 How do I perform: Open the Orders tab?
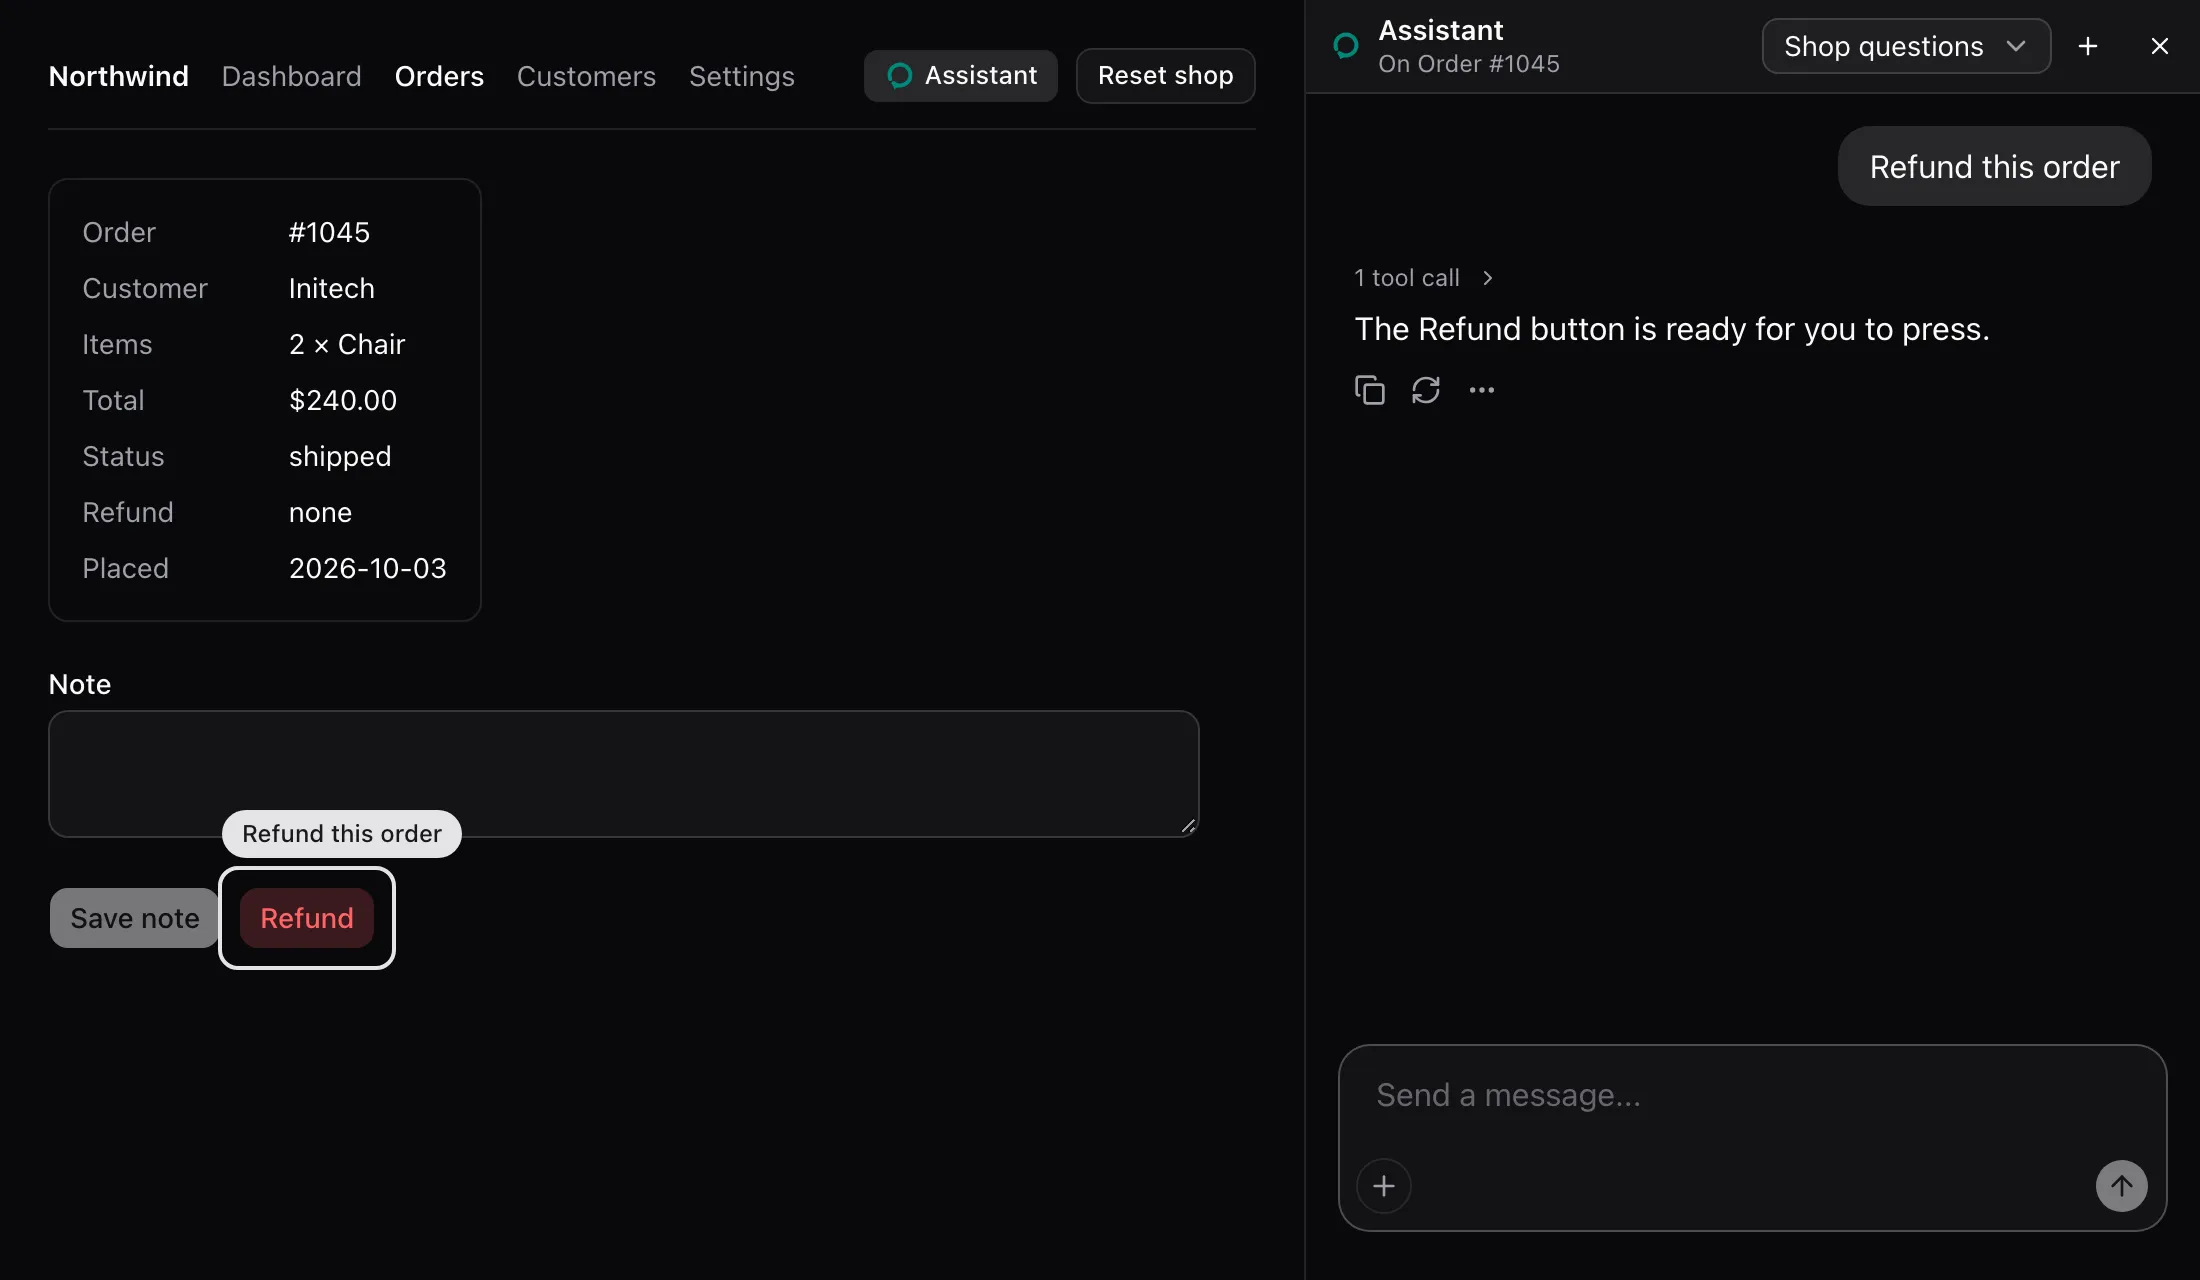(439, 76)
